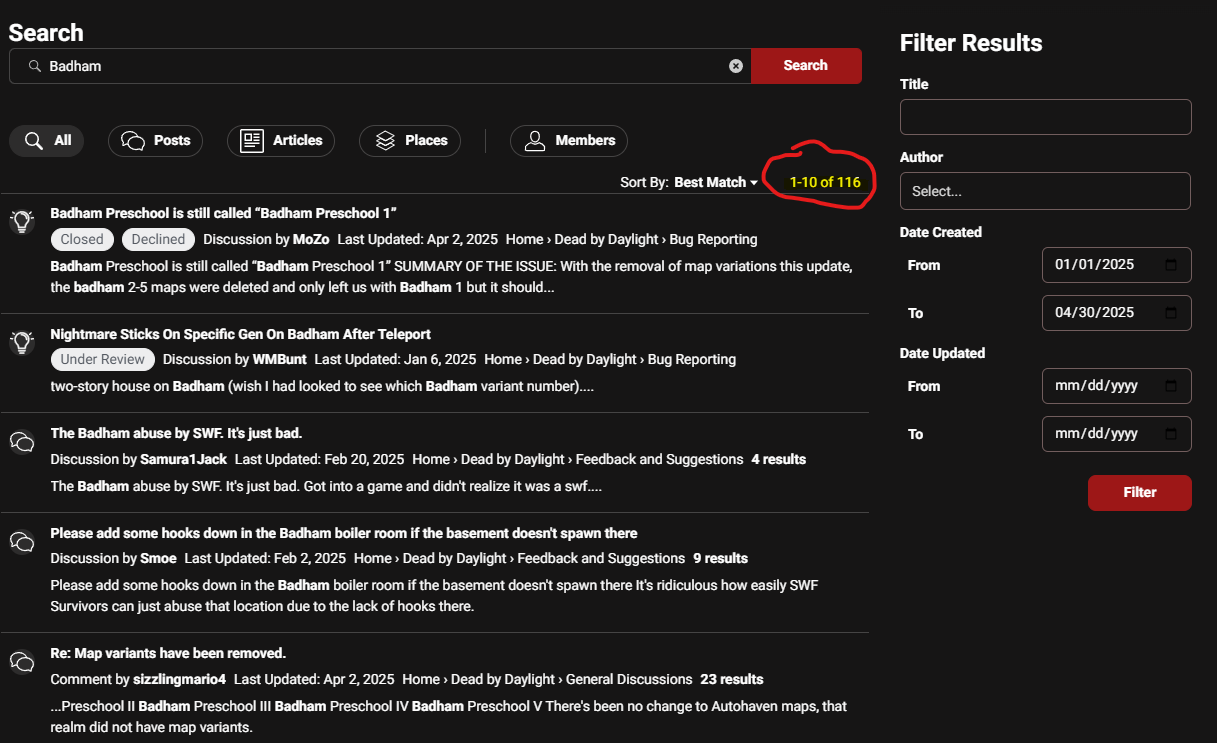This screenshot has width=1217, height=743.
Task: Click the Closed status tag
Action: coord(82,240)
